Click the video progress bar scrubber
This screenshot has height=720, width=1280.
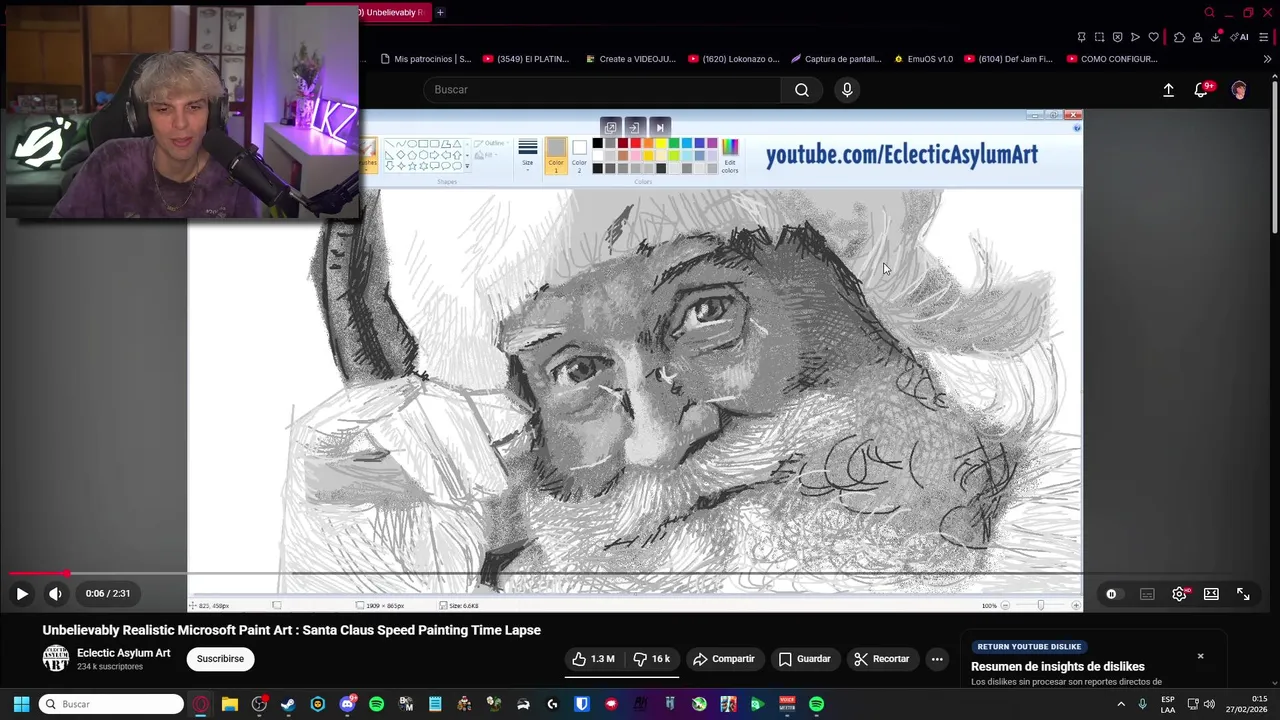pos(66,574)
